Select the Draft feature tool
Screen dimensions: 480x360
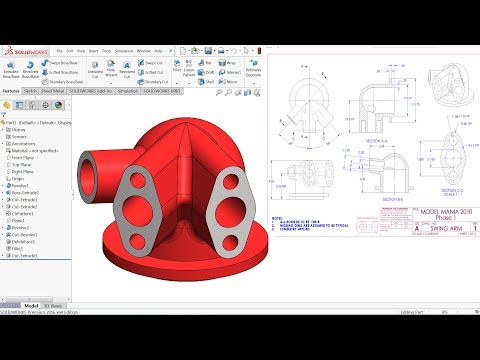[206, 72]
